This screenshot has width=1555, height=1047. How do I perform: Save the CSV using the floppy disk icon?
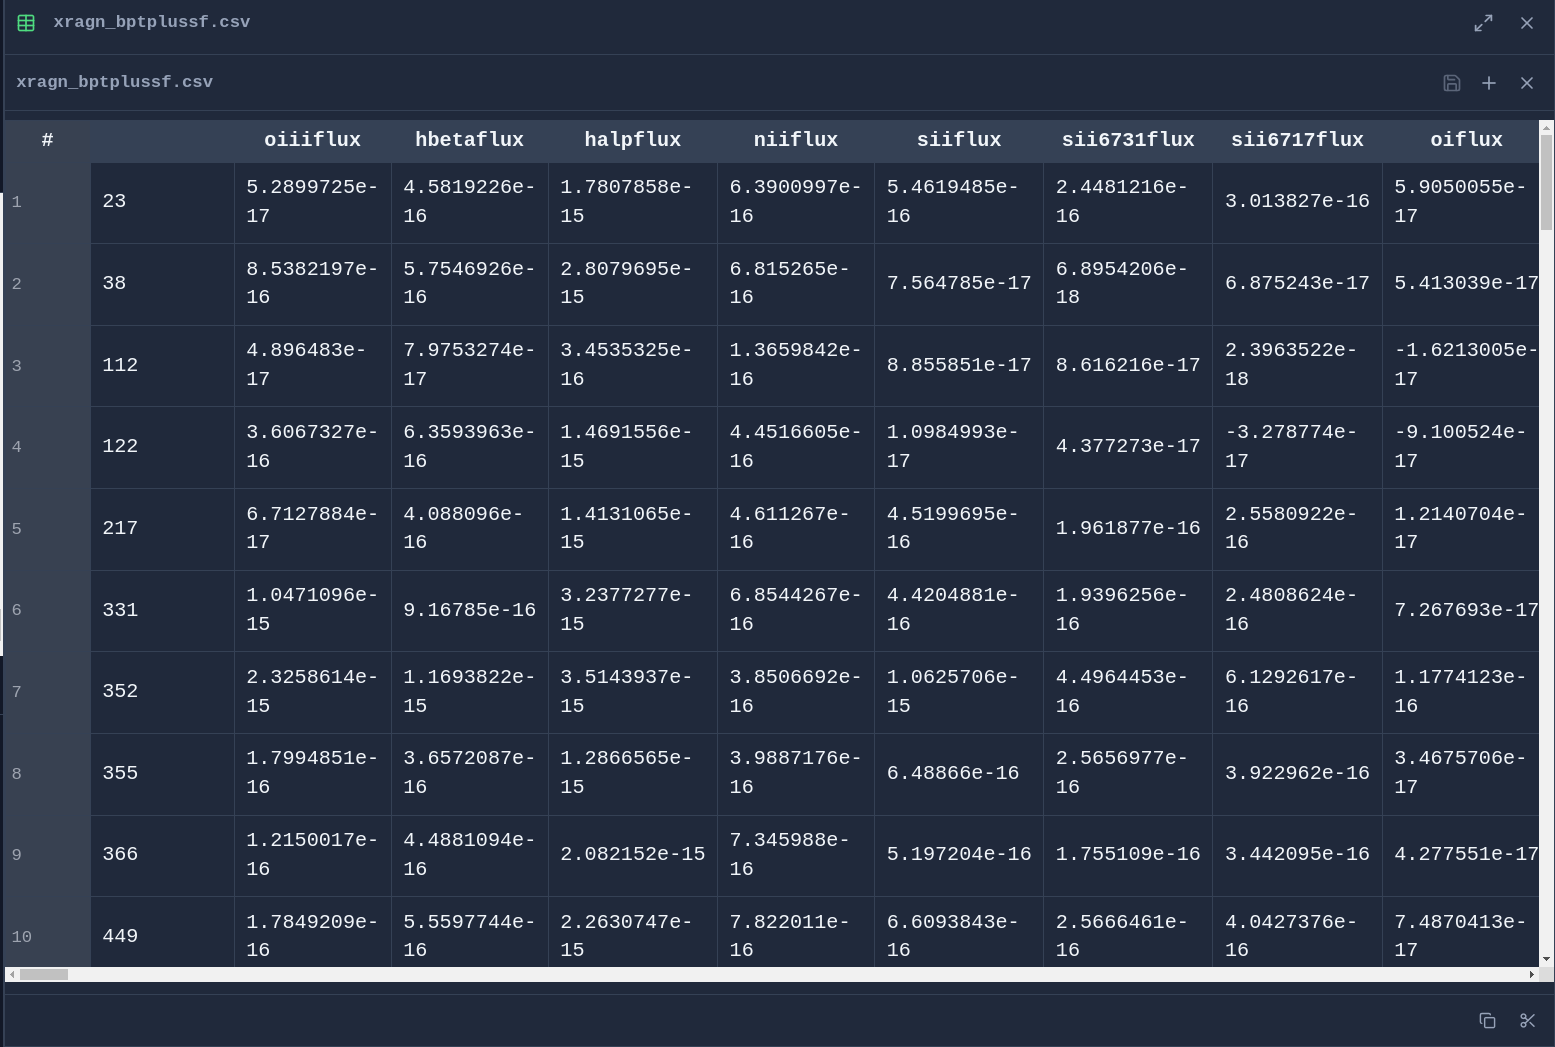[x=1451, y=83]
